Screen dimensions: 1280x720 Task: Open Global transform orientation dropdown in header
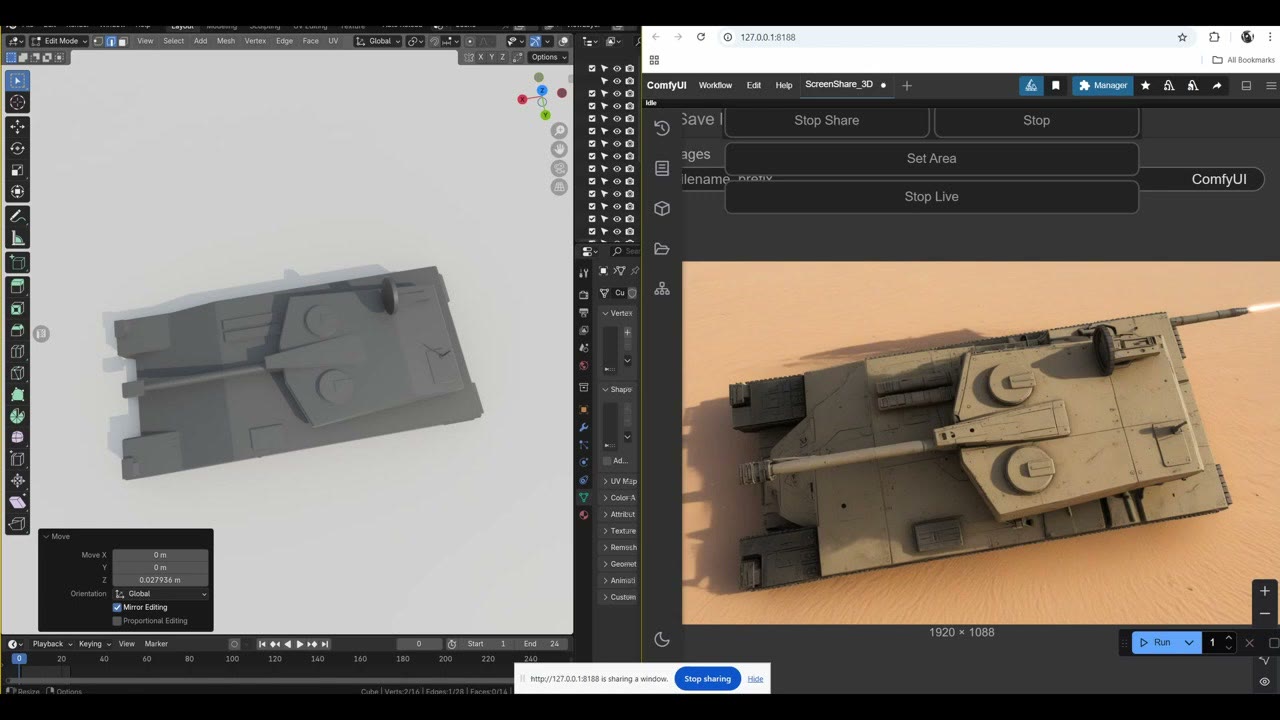(379, 41)
